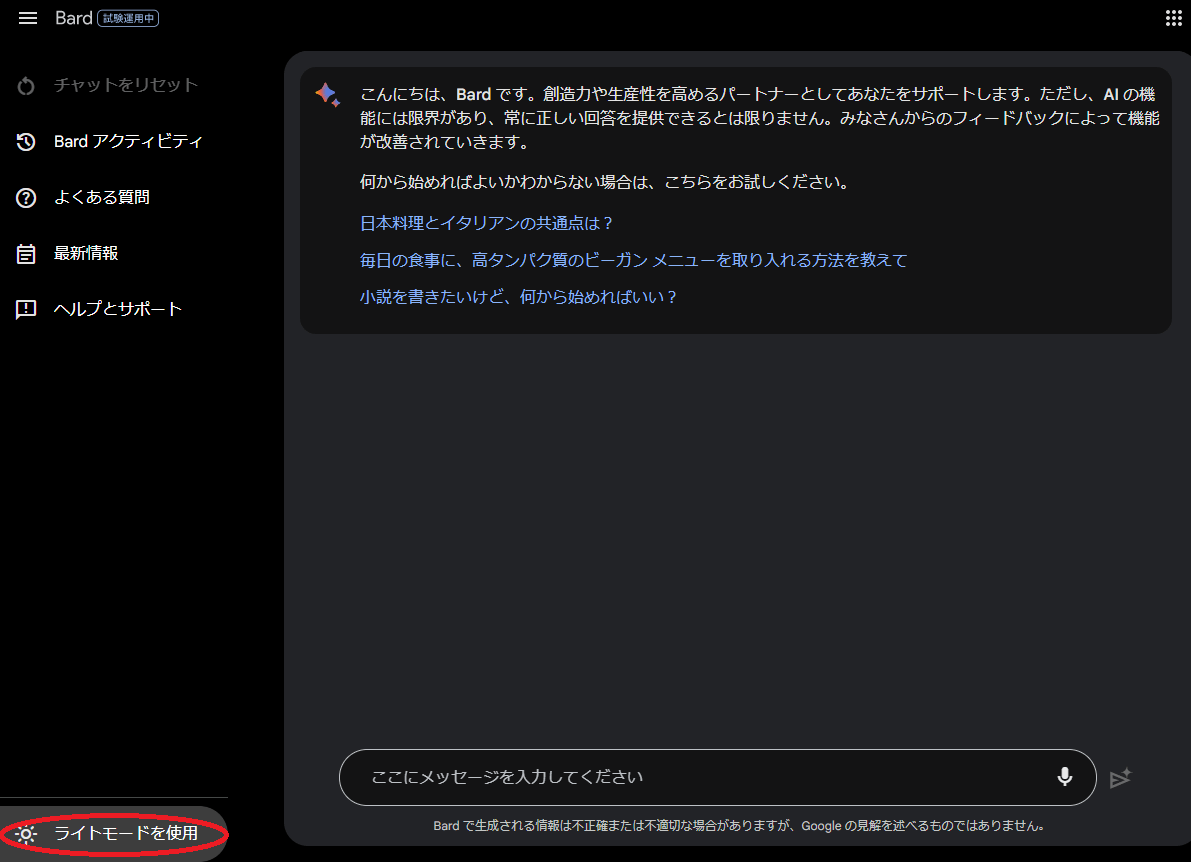Open ヘルプとサポート in the sidebar
This screenshot has height=862, width=1191.
118,309
